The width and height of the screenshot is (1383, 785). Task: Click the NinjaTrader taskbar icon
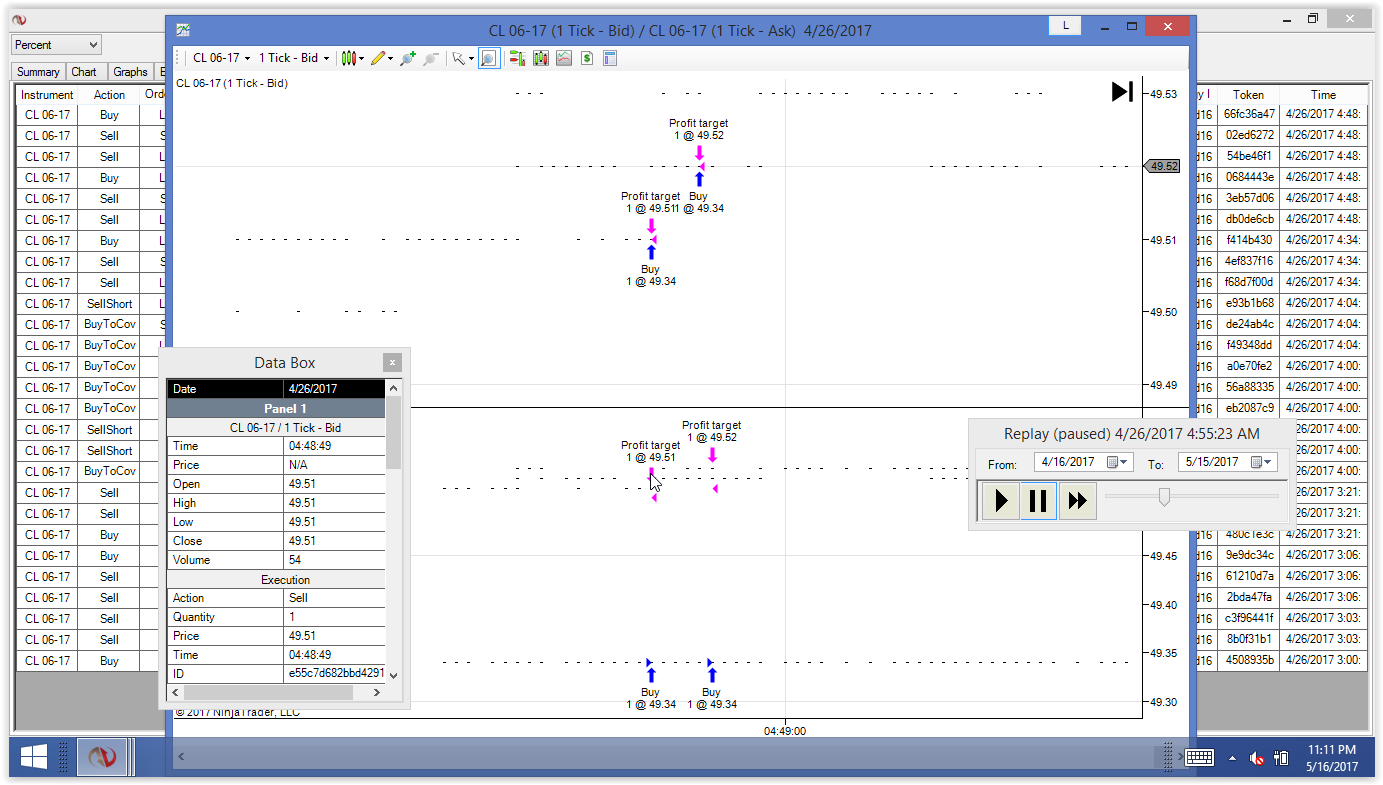[103, 759]
